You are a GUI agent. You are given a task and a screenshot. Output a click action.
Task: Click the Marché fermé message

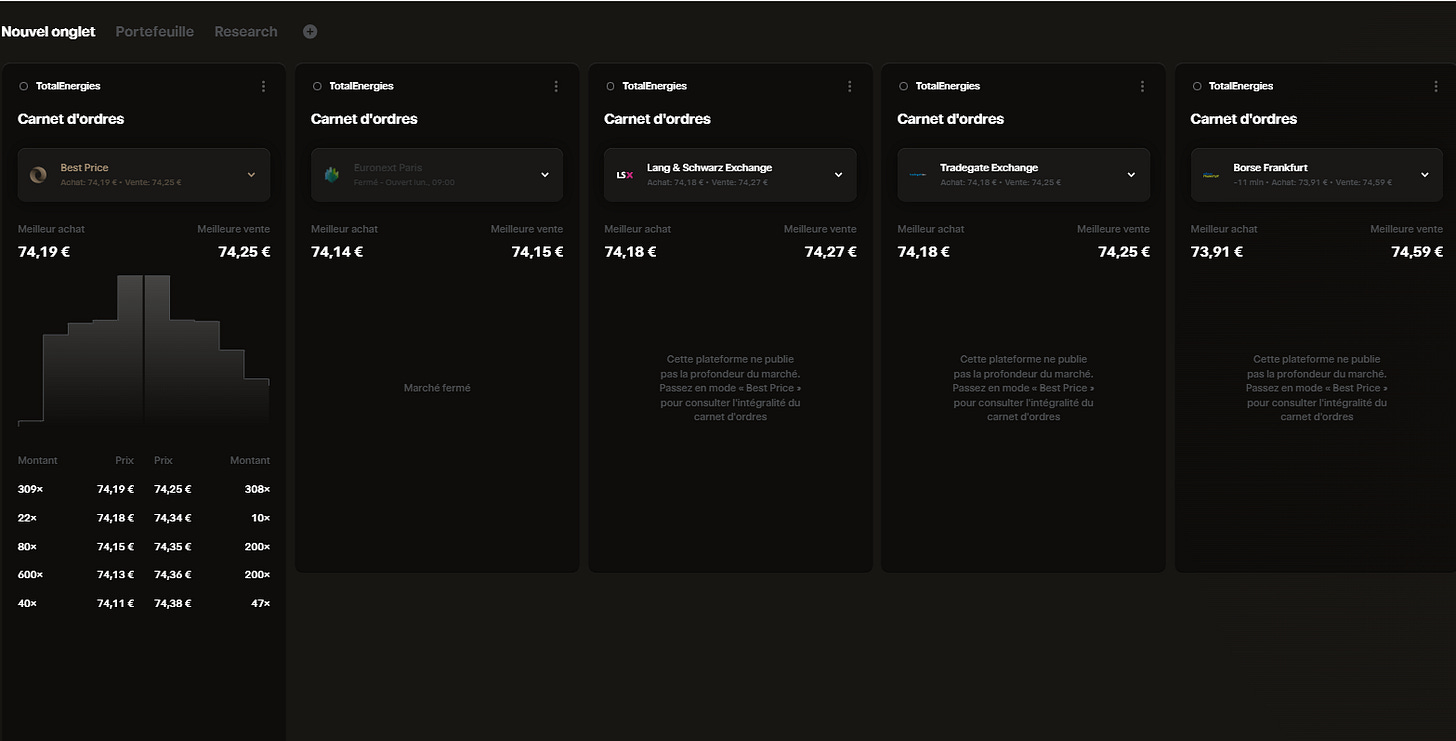[437, 388]
